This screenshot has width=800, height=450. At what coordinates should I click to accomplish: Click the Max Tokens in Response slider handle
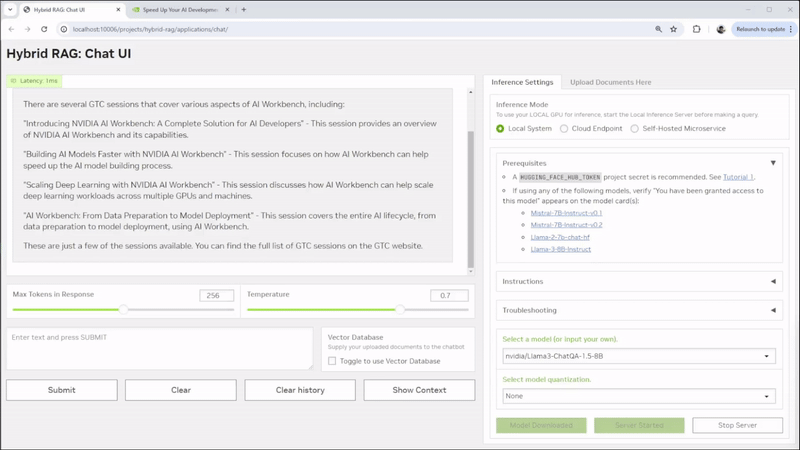(x=123, y=309)
